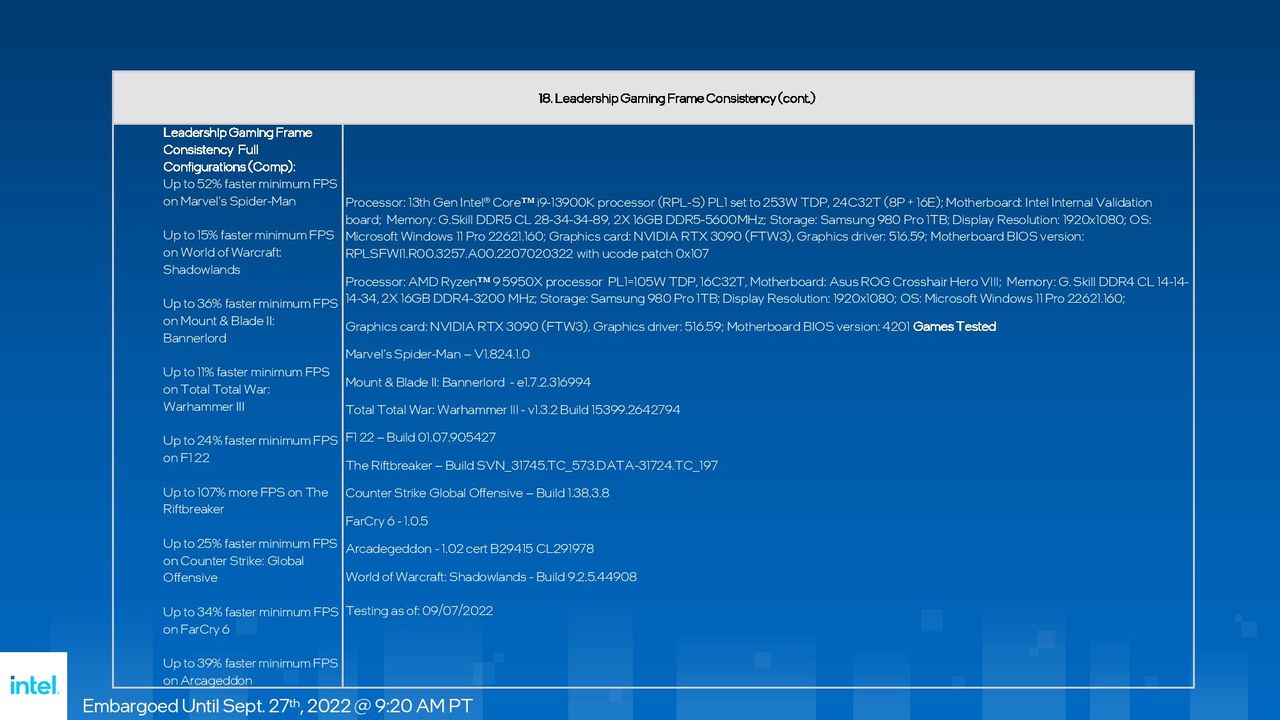
Task: Click 'F1 22 – Build 01.07.905427' line
Action: [x=421, y=437]
